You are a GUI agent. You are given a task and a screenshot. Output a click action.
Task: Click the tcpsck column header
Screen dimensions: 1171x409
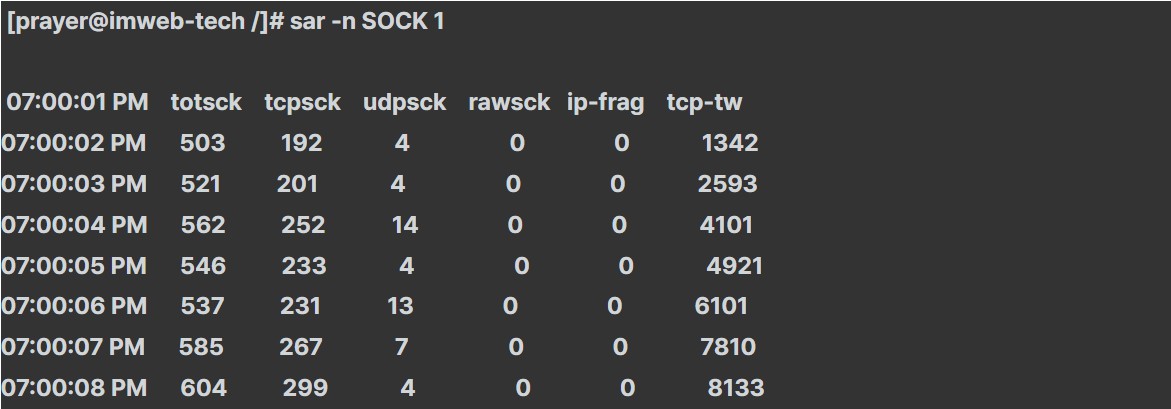[x=302, y=102]
